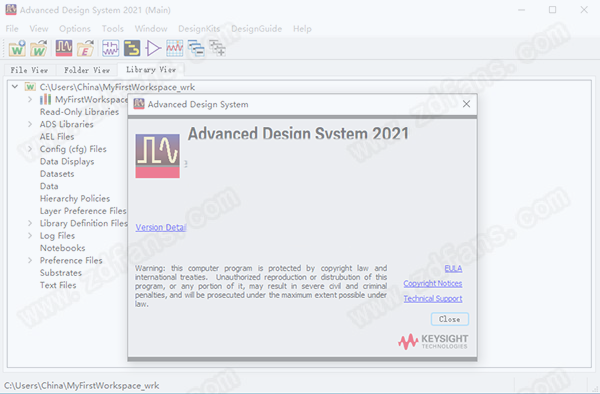Expand the MyFirstWorkspace library node

(x=30, y=99)
